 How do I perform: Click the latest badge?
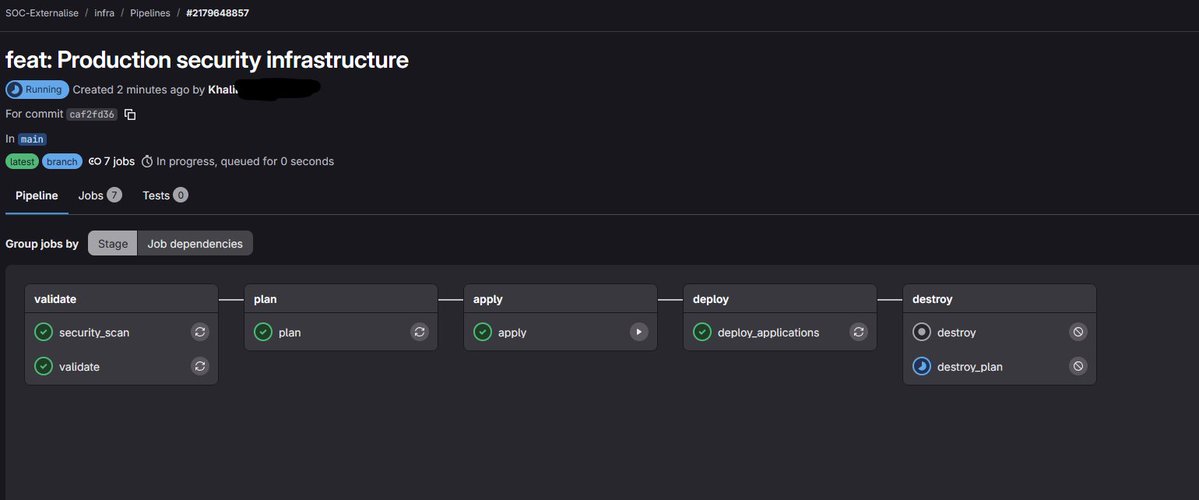pos(22,161)
